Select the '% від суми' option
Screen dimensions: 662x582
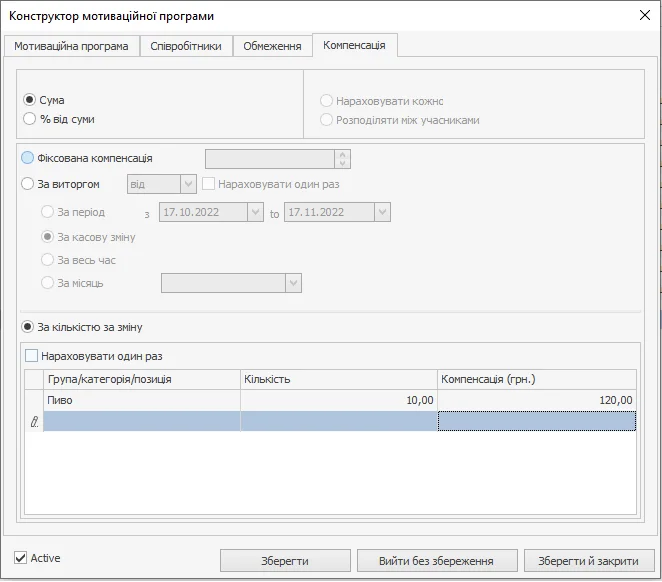pos(29,119)
